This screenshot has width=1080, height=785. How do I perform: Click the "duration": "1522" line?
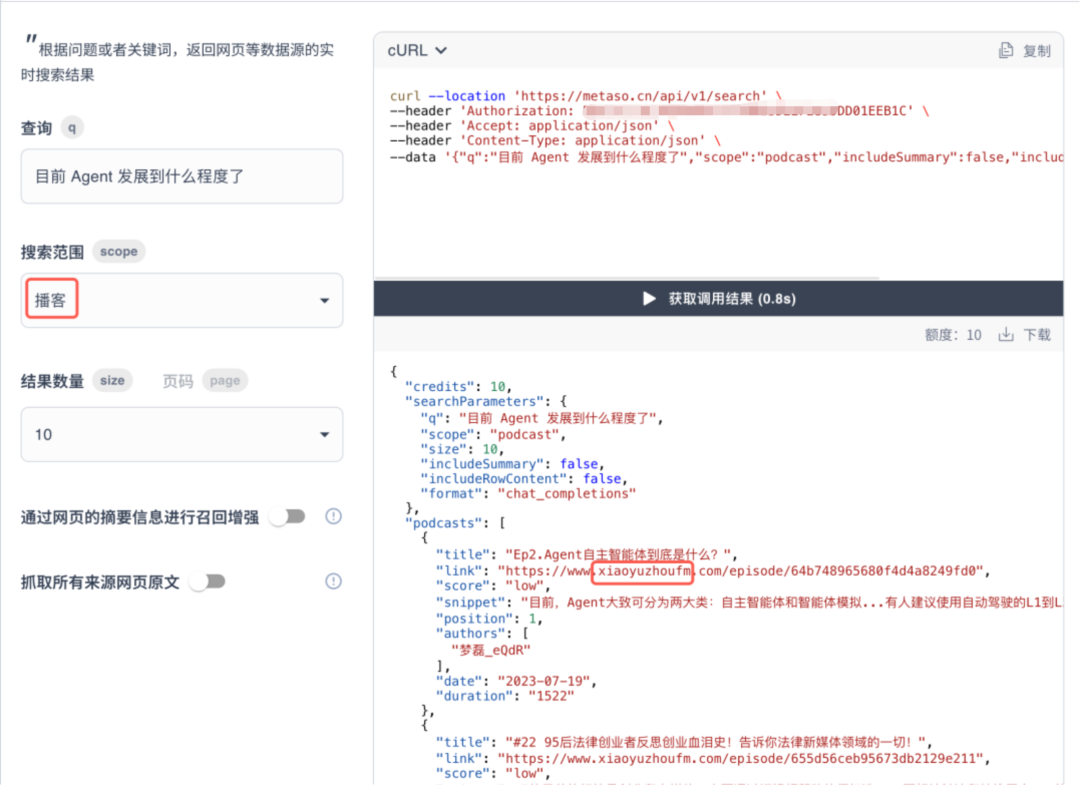[505, 696]
